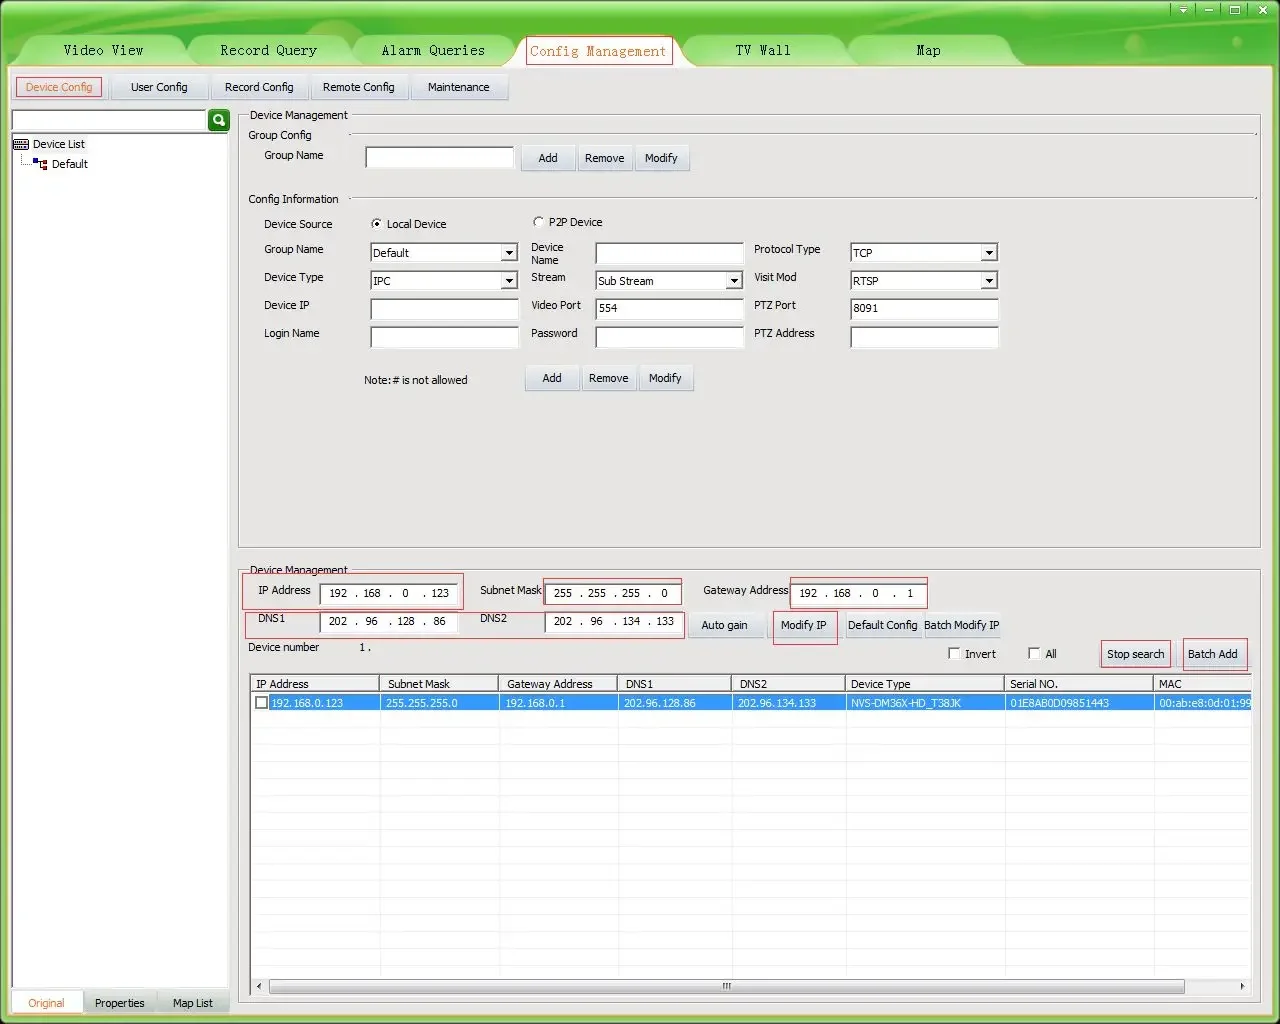This screenshot has height=1024, width=1280.
Task: Click the Device List keyboard icon
Action: 21,144
